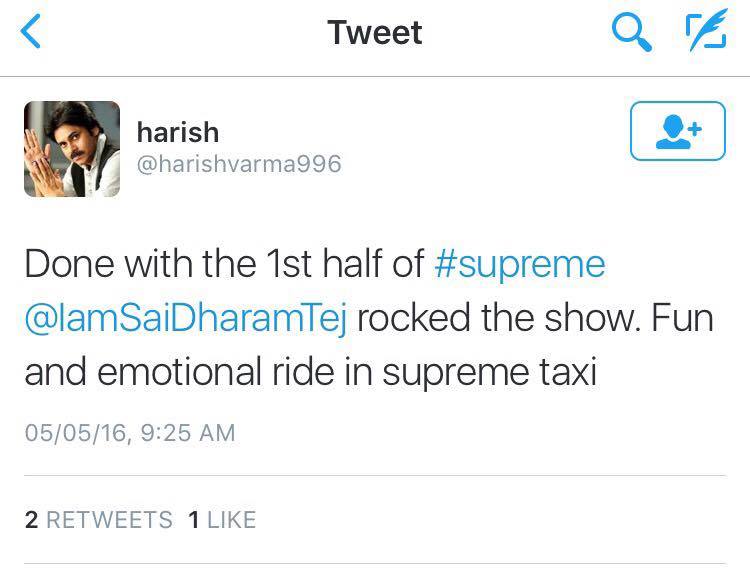The image size is (750, 568).
Task: Tap the plus sign on follow button
Action: pyautogui.click(x=694, y=128)
